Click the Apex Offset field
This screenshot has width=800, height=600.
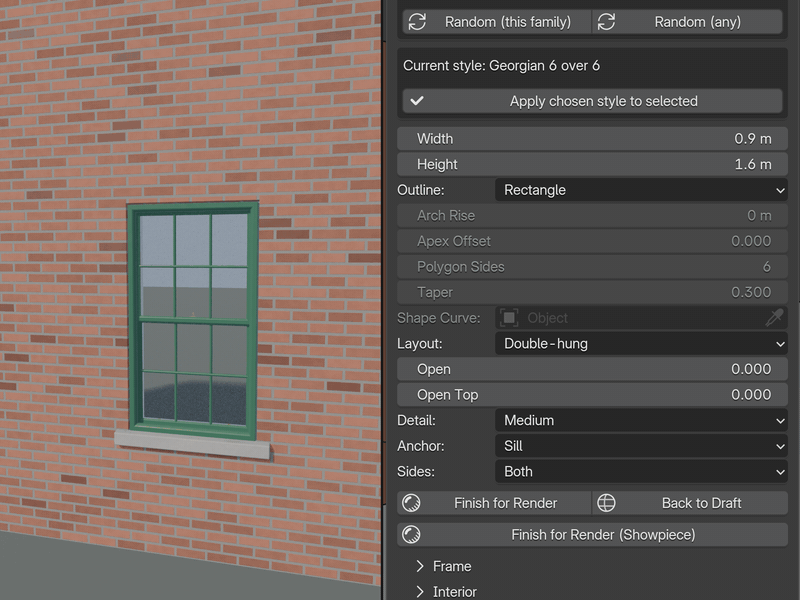click(592, 241)
